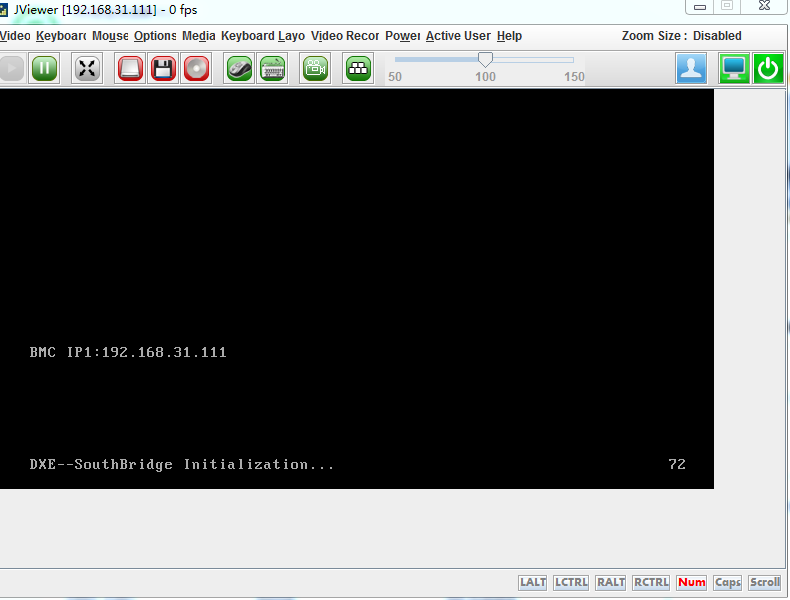Image resolution: width=790 pixels, height=600 pixels.
Task: Click the green power button icon
Action: pos(768,69)
